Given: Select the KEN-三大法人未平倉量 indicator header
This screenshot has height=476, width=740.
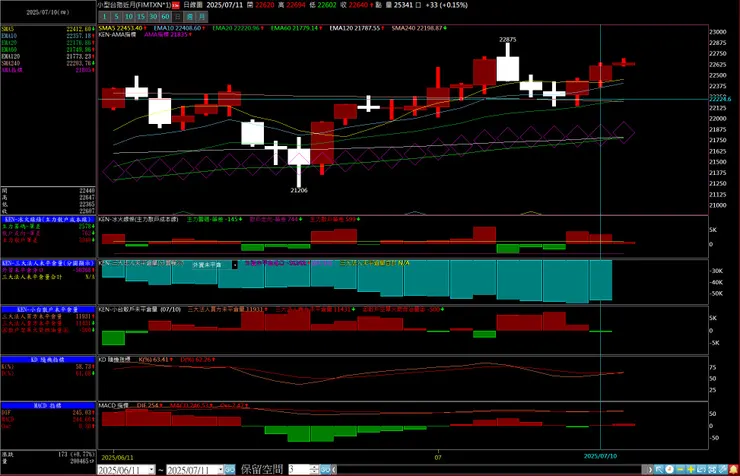Looking at the screenshot, I should [x=48, y=263].
